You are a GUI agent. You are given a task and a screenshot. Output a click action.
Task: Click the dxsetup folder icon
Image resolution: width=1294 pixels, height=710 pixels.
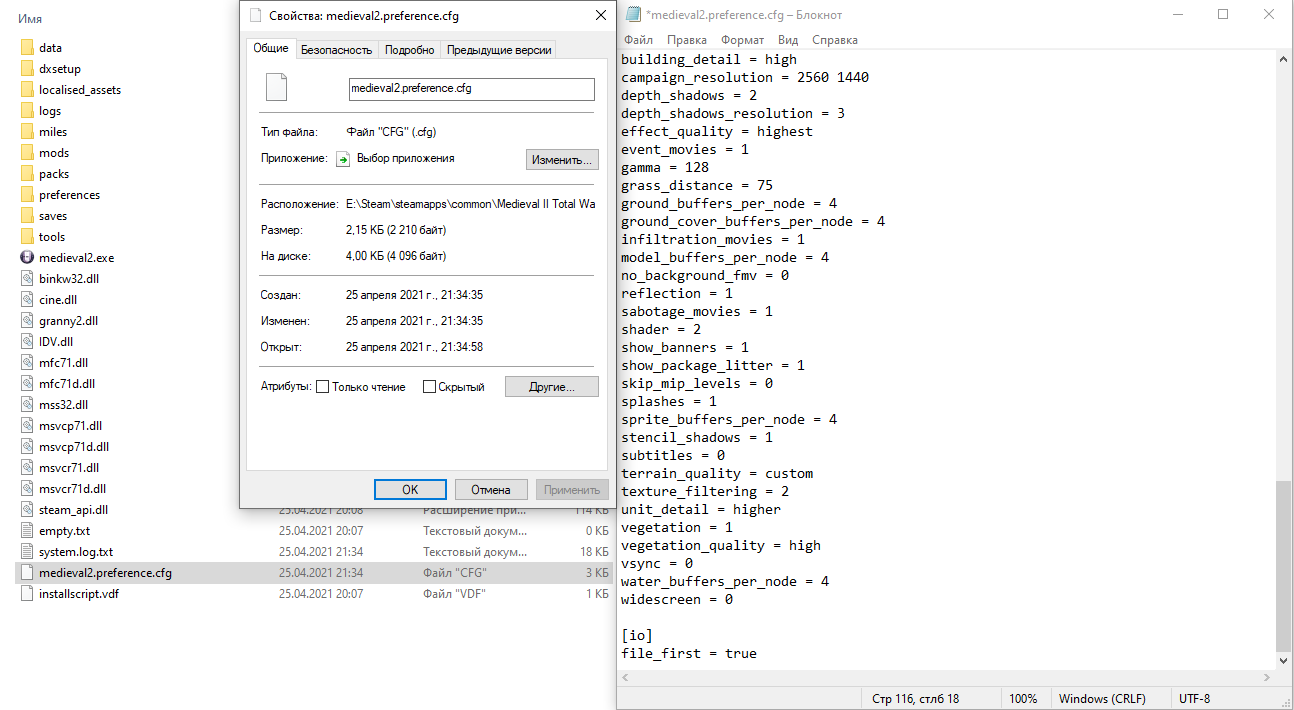coord(27,69)
